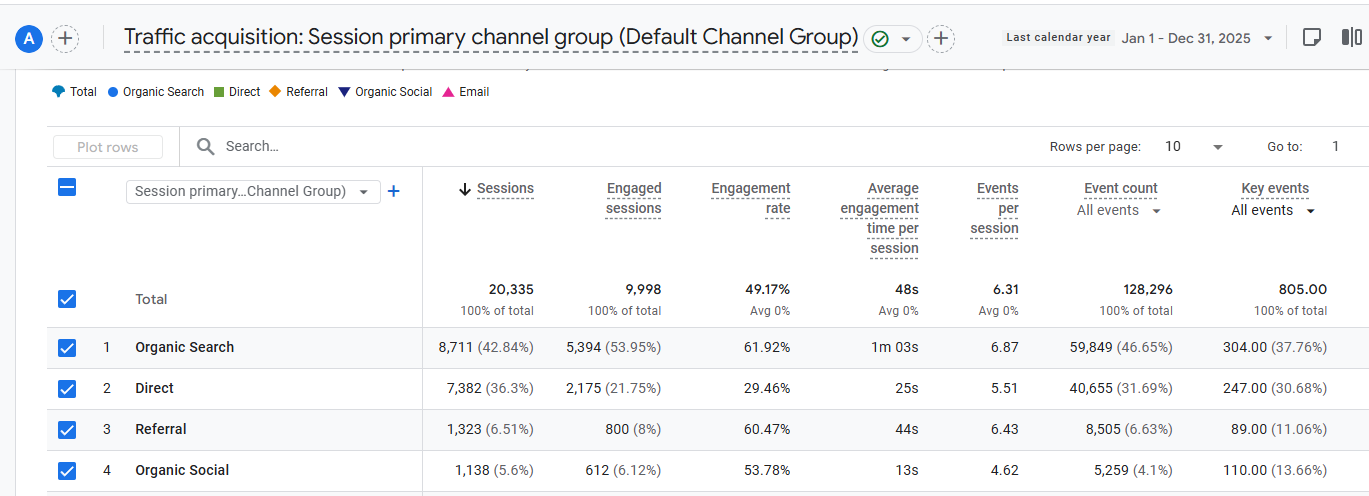Uncheck the Direct row checkbox
This screenshot has width=1369, height=496.
pyautogui.click(x=67, y=389)
